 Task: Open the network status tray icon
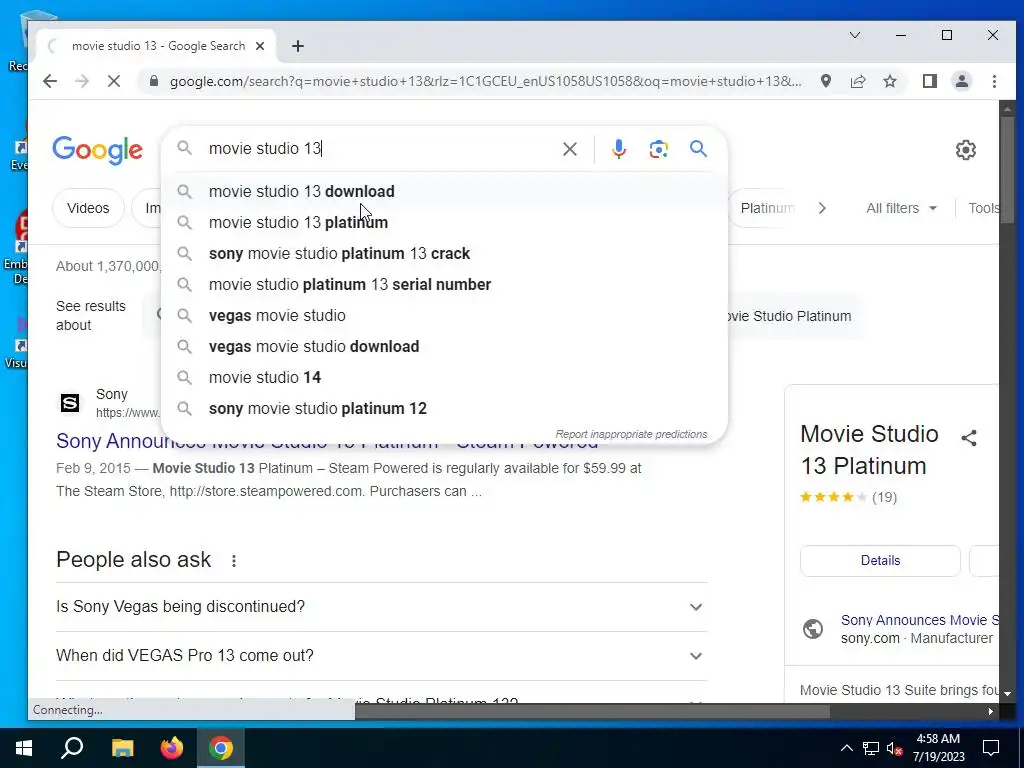[x=871, y=748]
